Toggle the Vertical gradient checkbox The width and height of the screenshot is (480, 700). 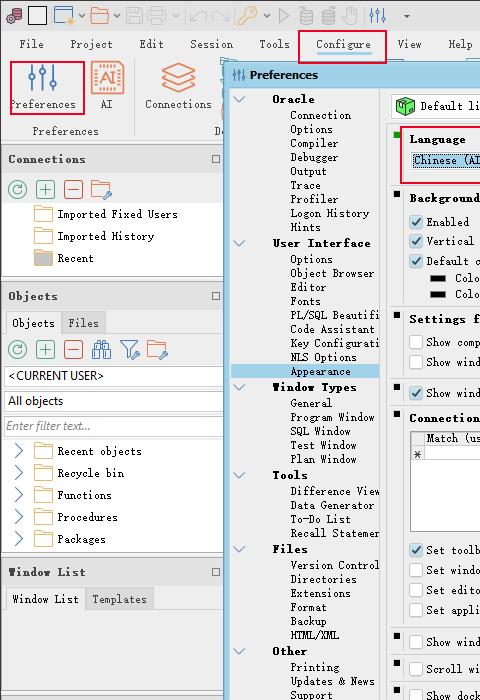(416, 241)
